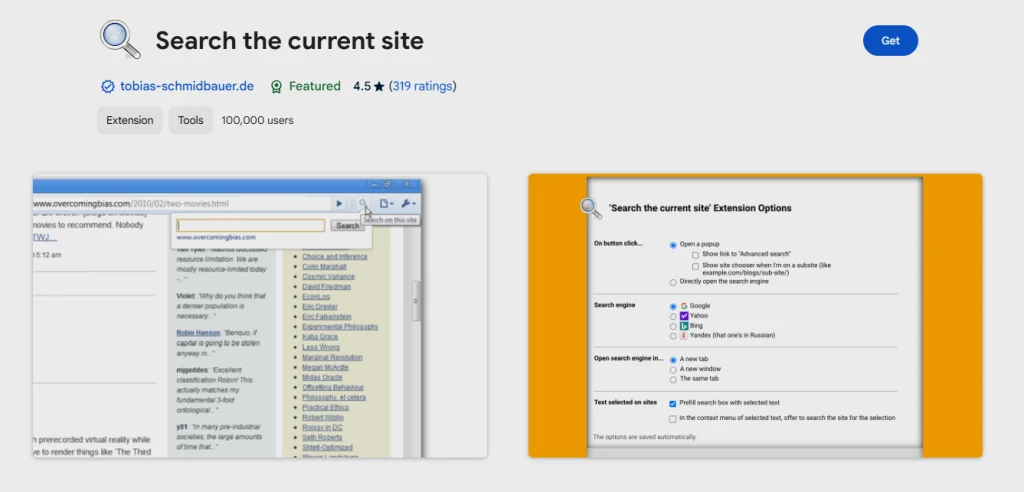1024x492 pixels.
Task: Select the Bing search engine radio button
Action: coord(673,326)
